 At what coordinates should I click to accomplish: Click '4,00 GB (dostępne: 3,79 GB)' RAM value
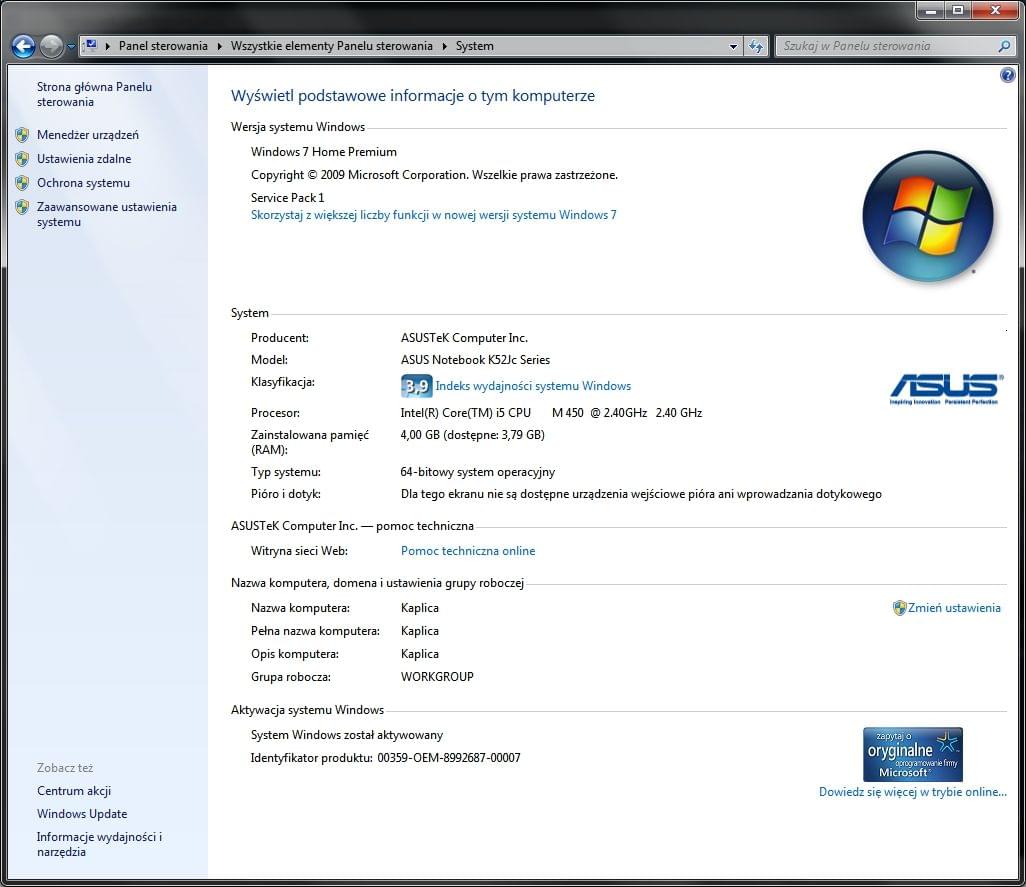(x=472, y=435)
